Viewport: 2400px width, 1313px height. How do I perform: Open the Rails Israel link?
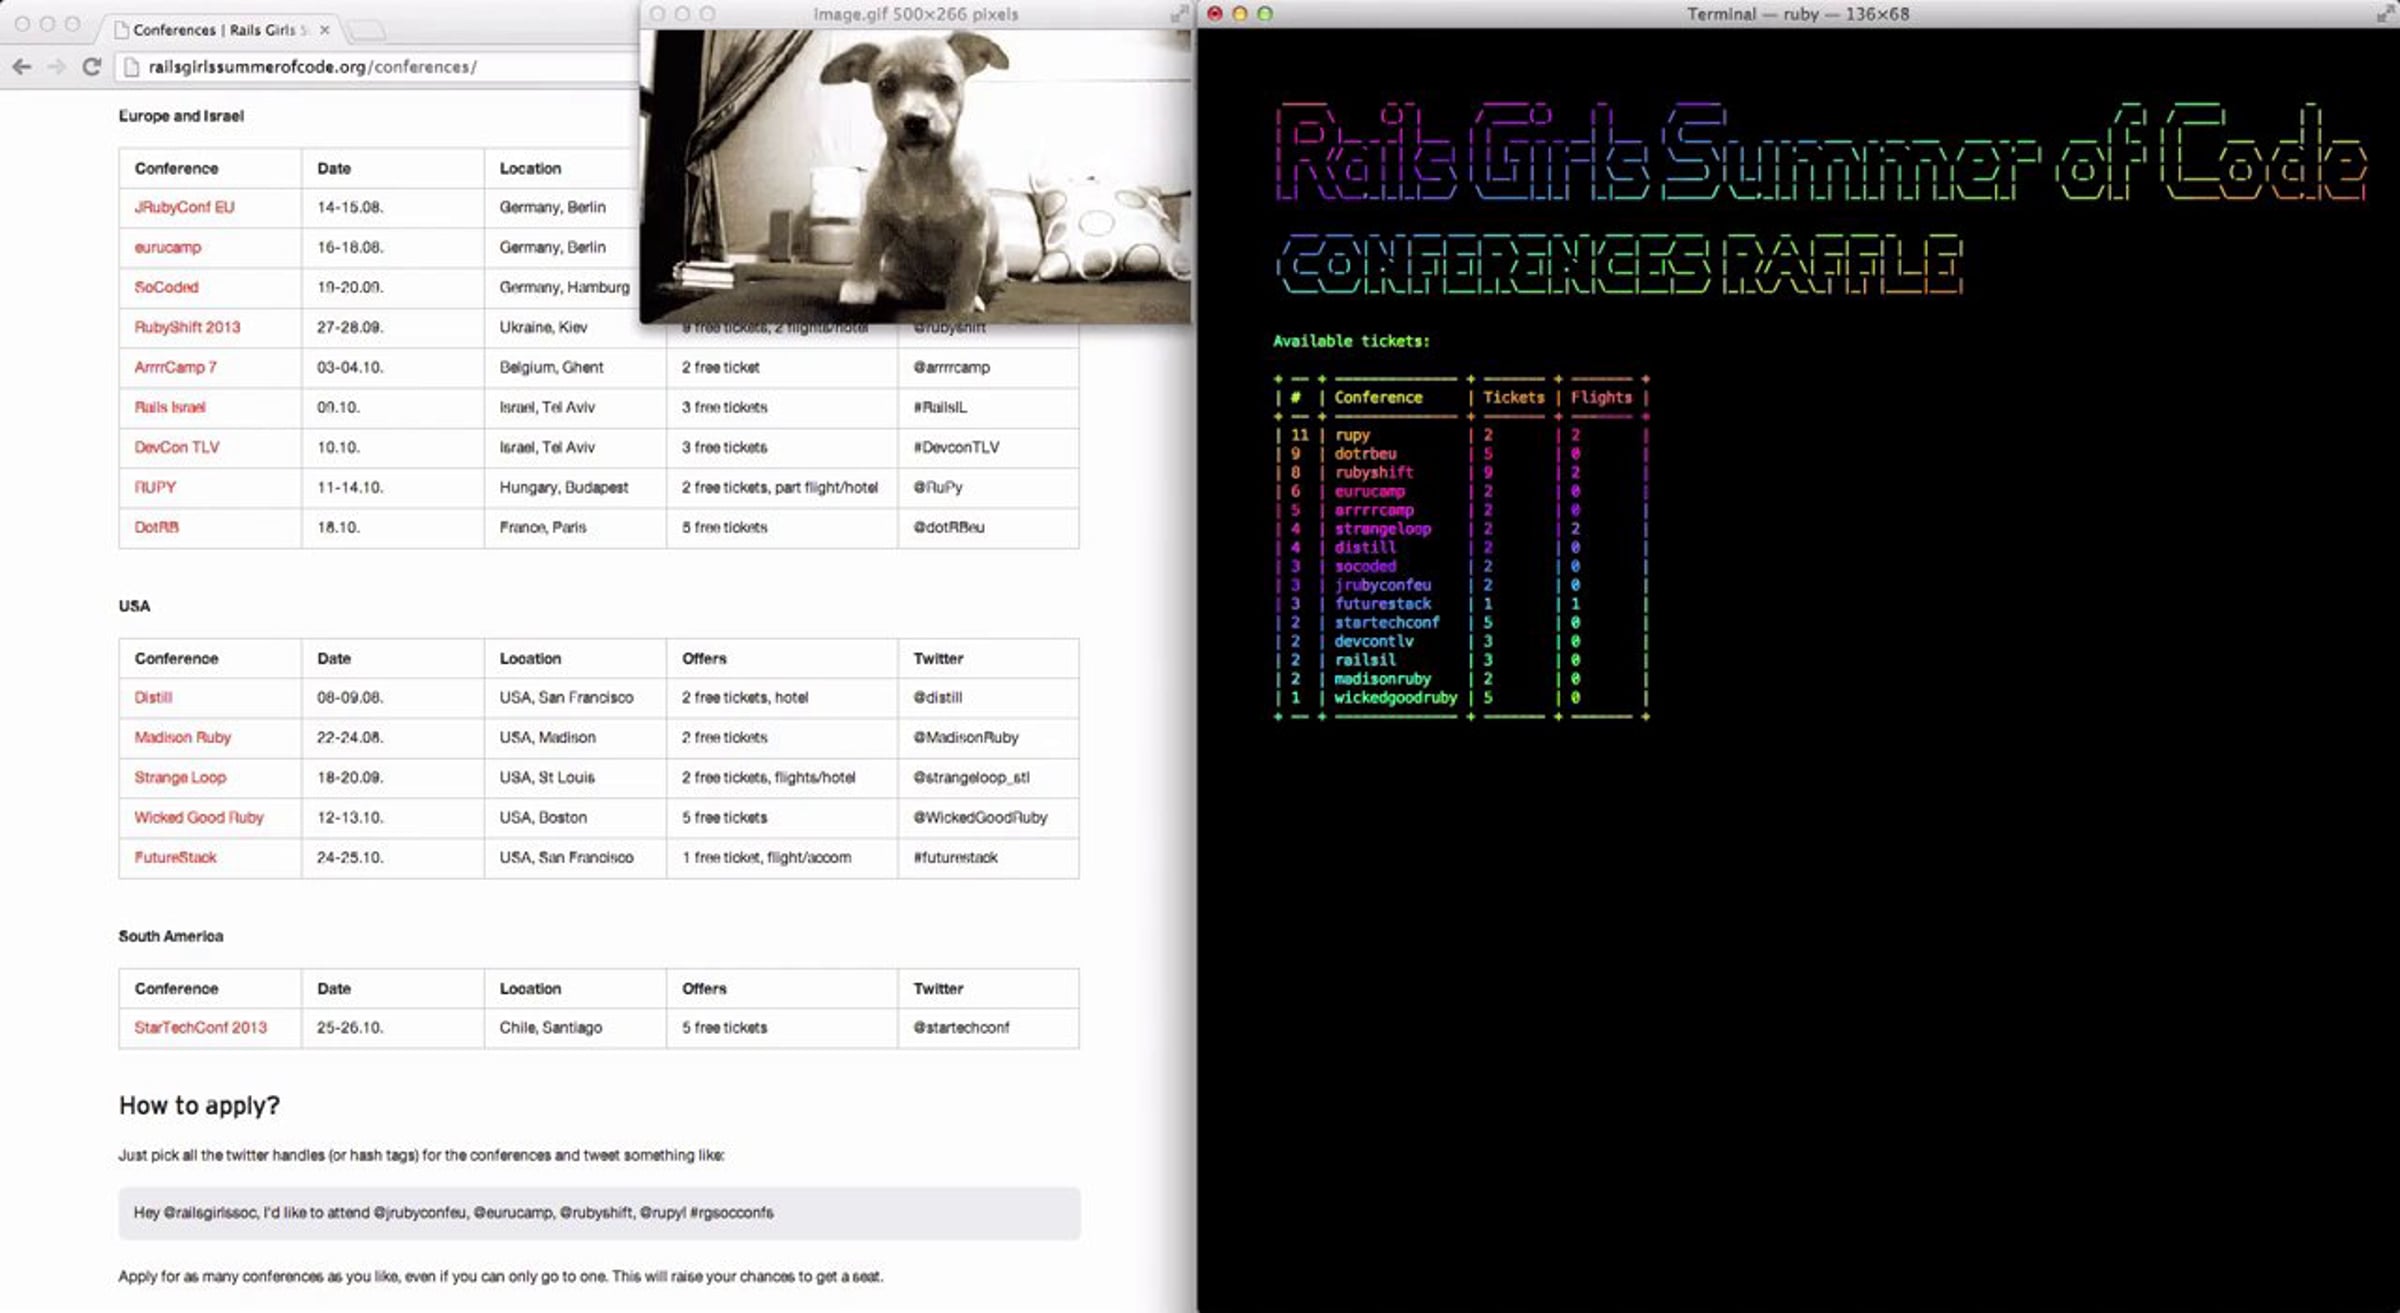pyautogui.click(x=169, y=407)
